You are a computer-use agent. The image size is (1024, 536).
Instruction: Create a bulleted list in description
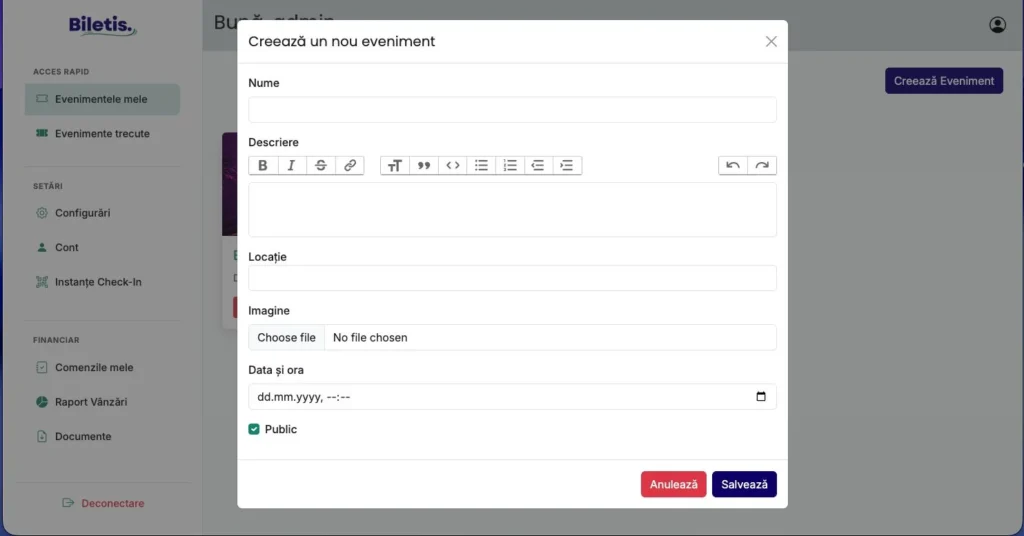click(481, 166)
